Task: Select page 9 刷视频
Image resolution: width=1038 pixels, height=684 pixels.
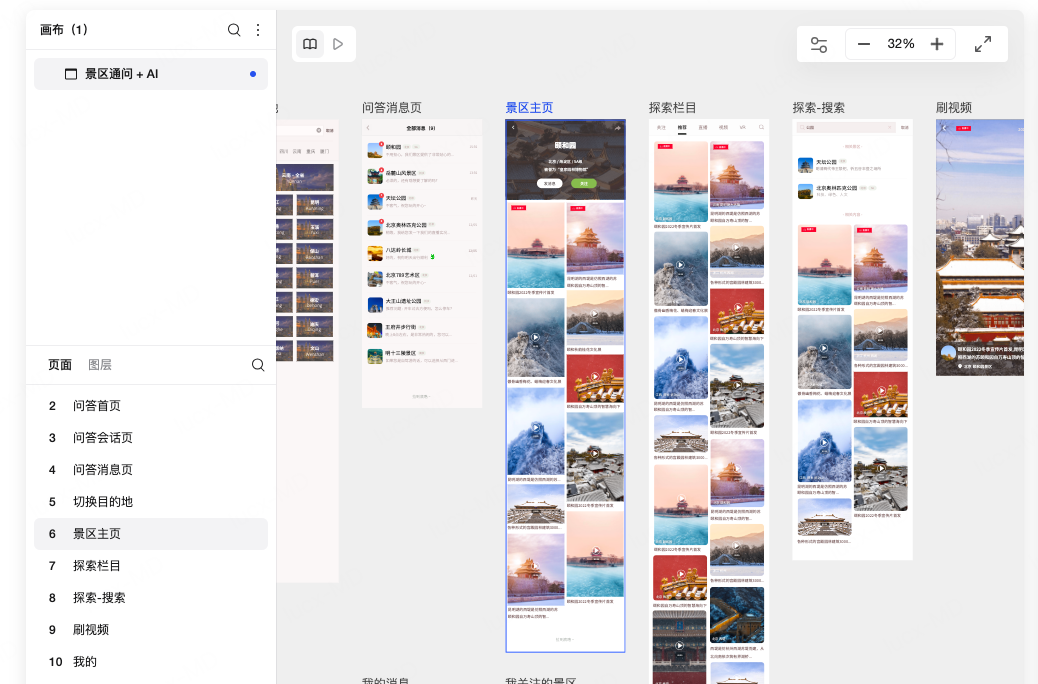Action: point(151,630)
